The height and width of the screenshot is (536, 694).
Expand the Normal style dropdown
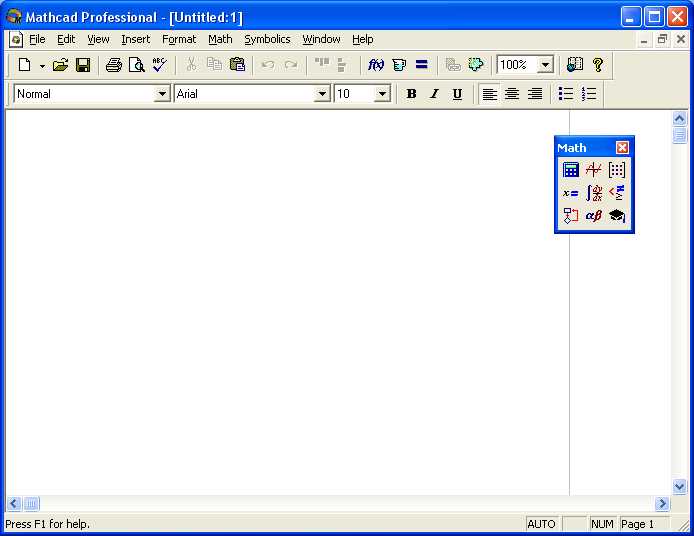tap(162, 94)
